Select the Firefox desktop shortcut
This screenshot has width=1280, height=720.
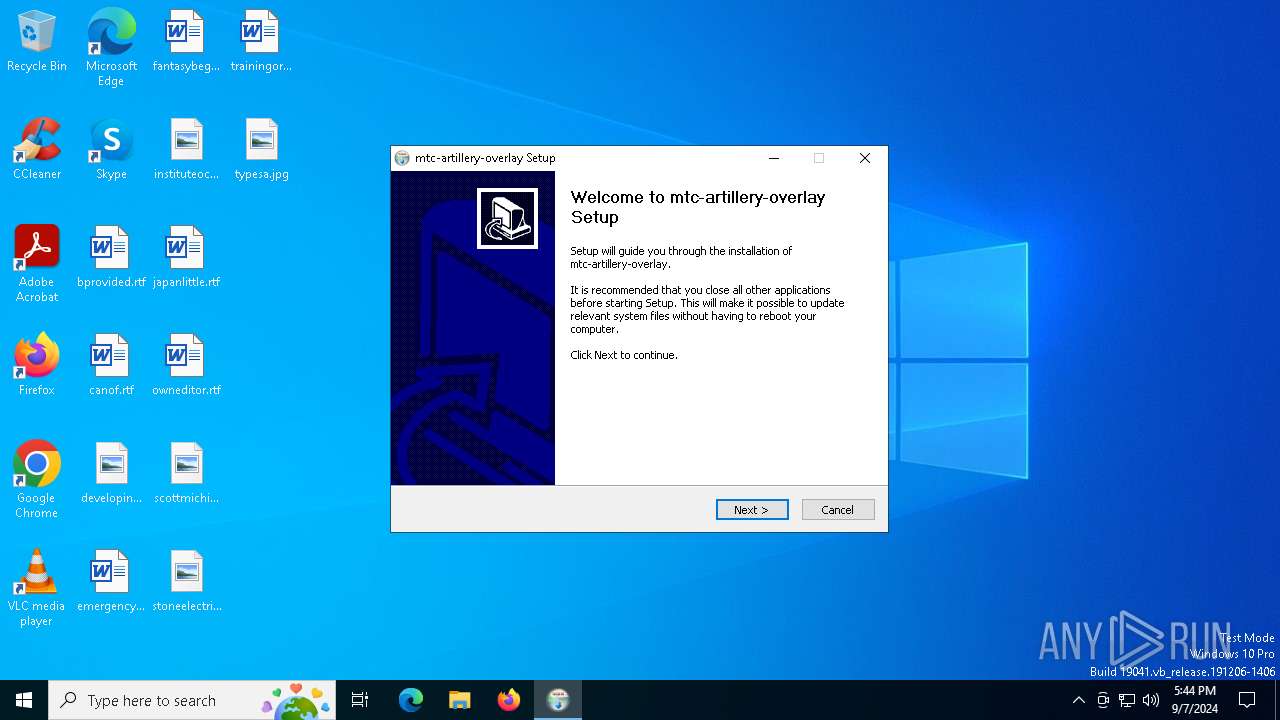click(37, 365)
